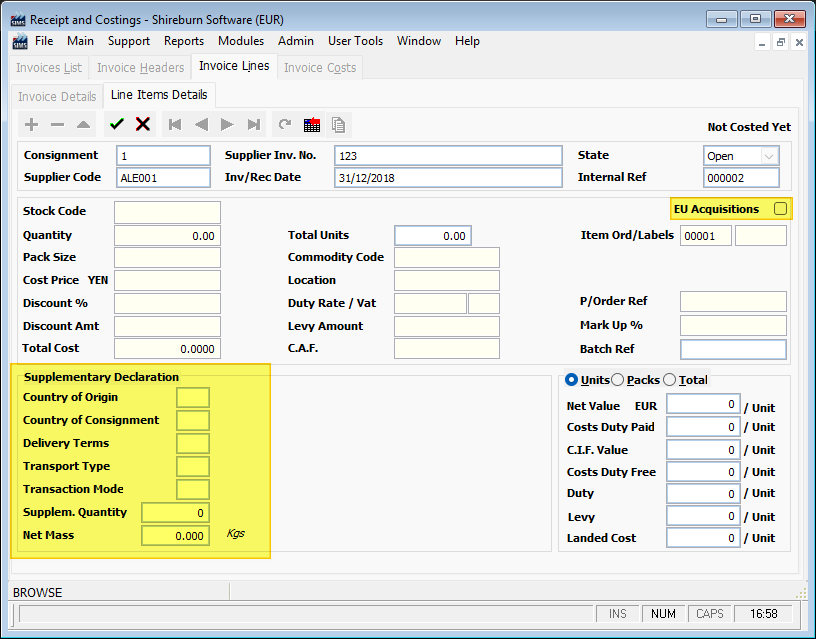Viewport: 816px width, 639px height.
Task: Switch to the Invoice Details tab
Action: (57, 96)
